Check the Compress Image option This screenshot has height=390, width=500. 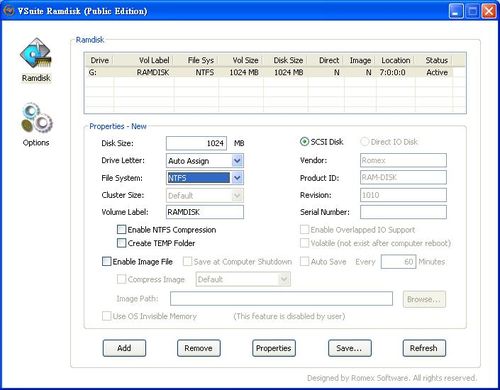pos(121,279)
